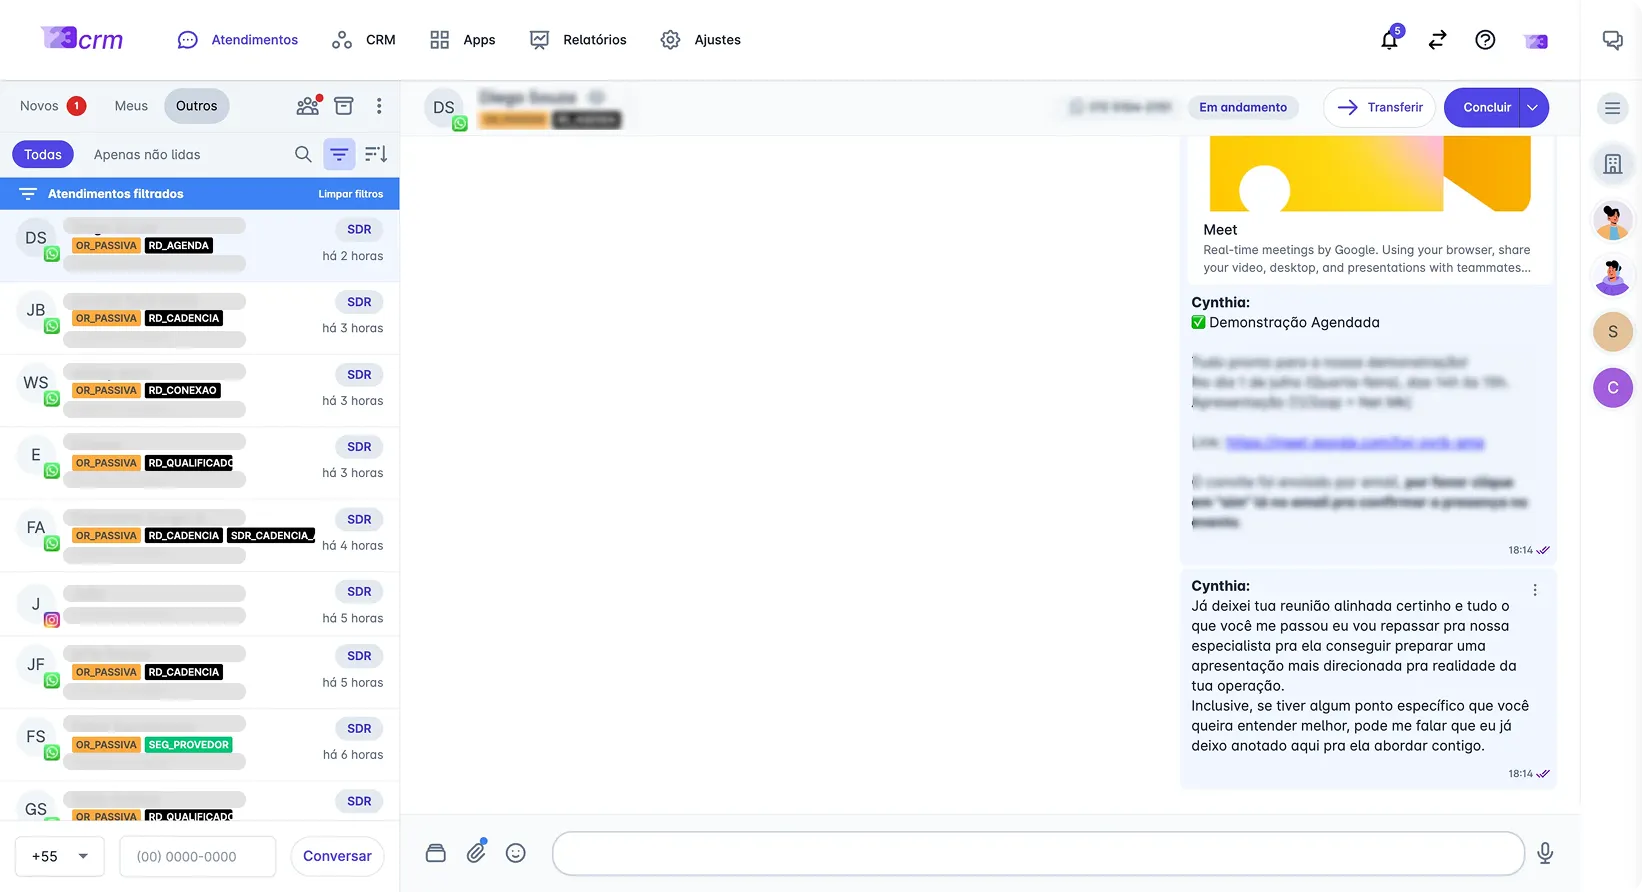
Task: Expand the Concluir dropdown arrow
Action: coord(1532,108)
